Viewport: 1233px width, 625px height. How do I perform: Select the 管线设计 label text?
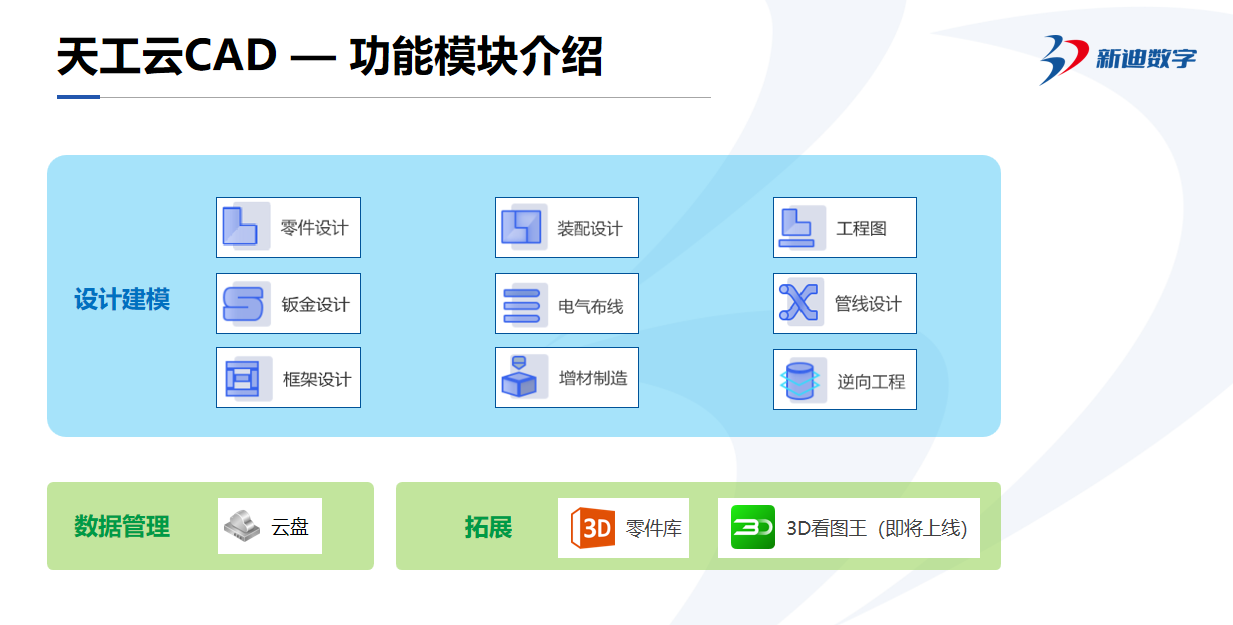(868, 304)
